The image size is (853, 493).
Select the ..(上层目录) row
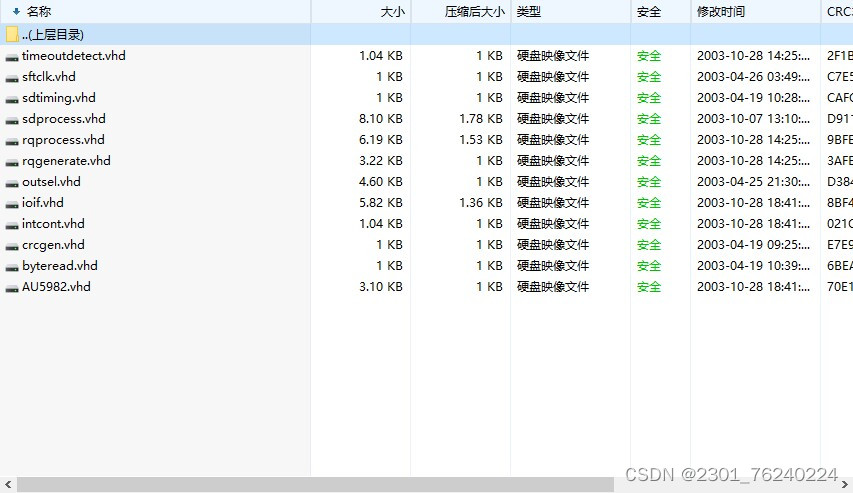[426, 34]
